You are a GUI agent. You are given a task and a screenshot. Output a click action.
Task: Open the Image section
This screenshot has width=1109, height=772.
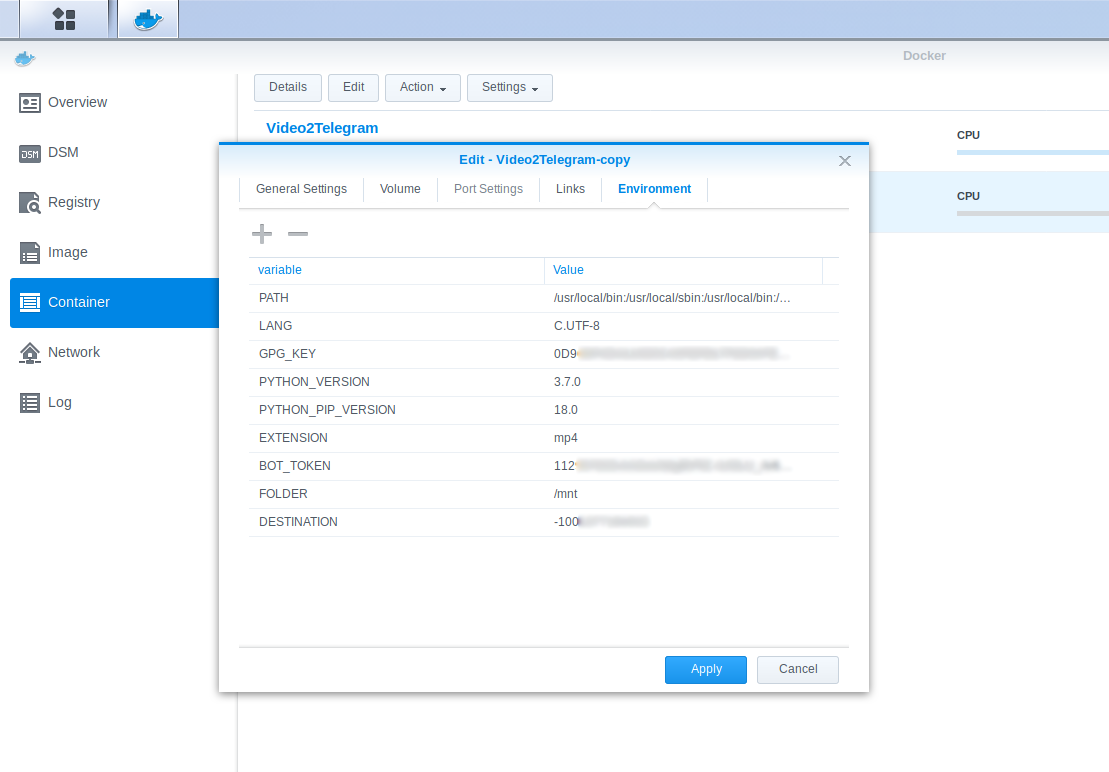[x=67, y=253]
